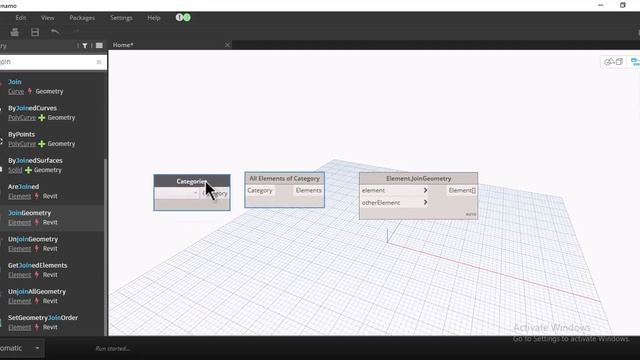Click the red action icon under AreJoined
The width and height of the screenshot is (640, 360).
click(x=37, y=196)
